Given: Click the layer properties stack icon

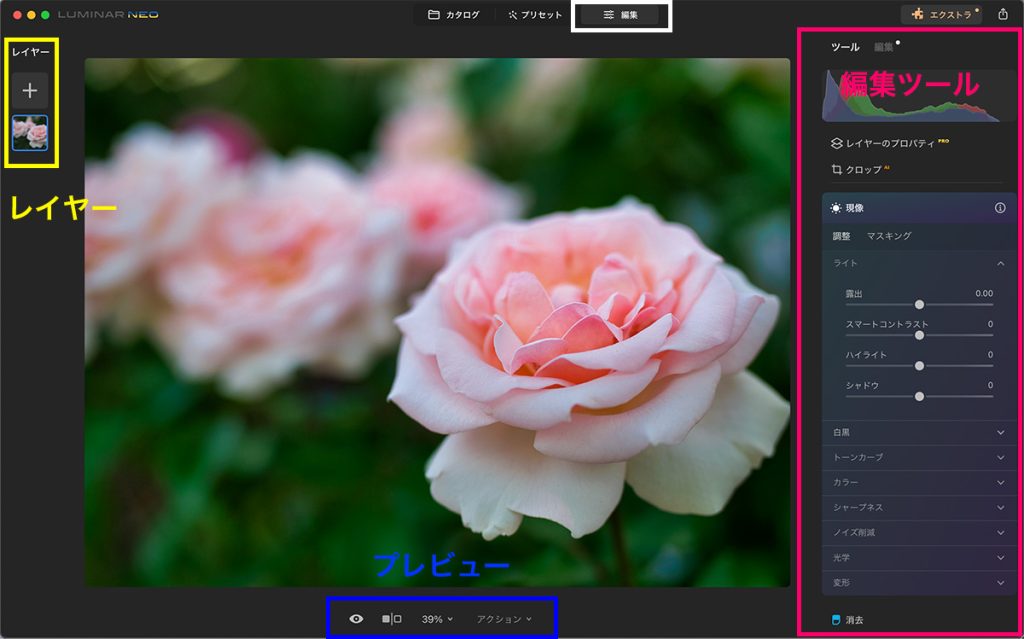Looking at the screenshot, I should (836, 143).
